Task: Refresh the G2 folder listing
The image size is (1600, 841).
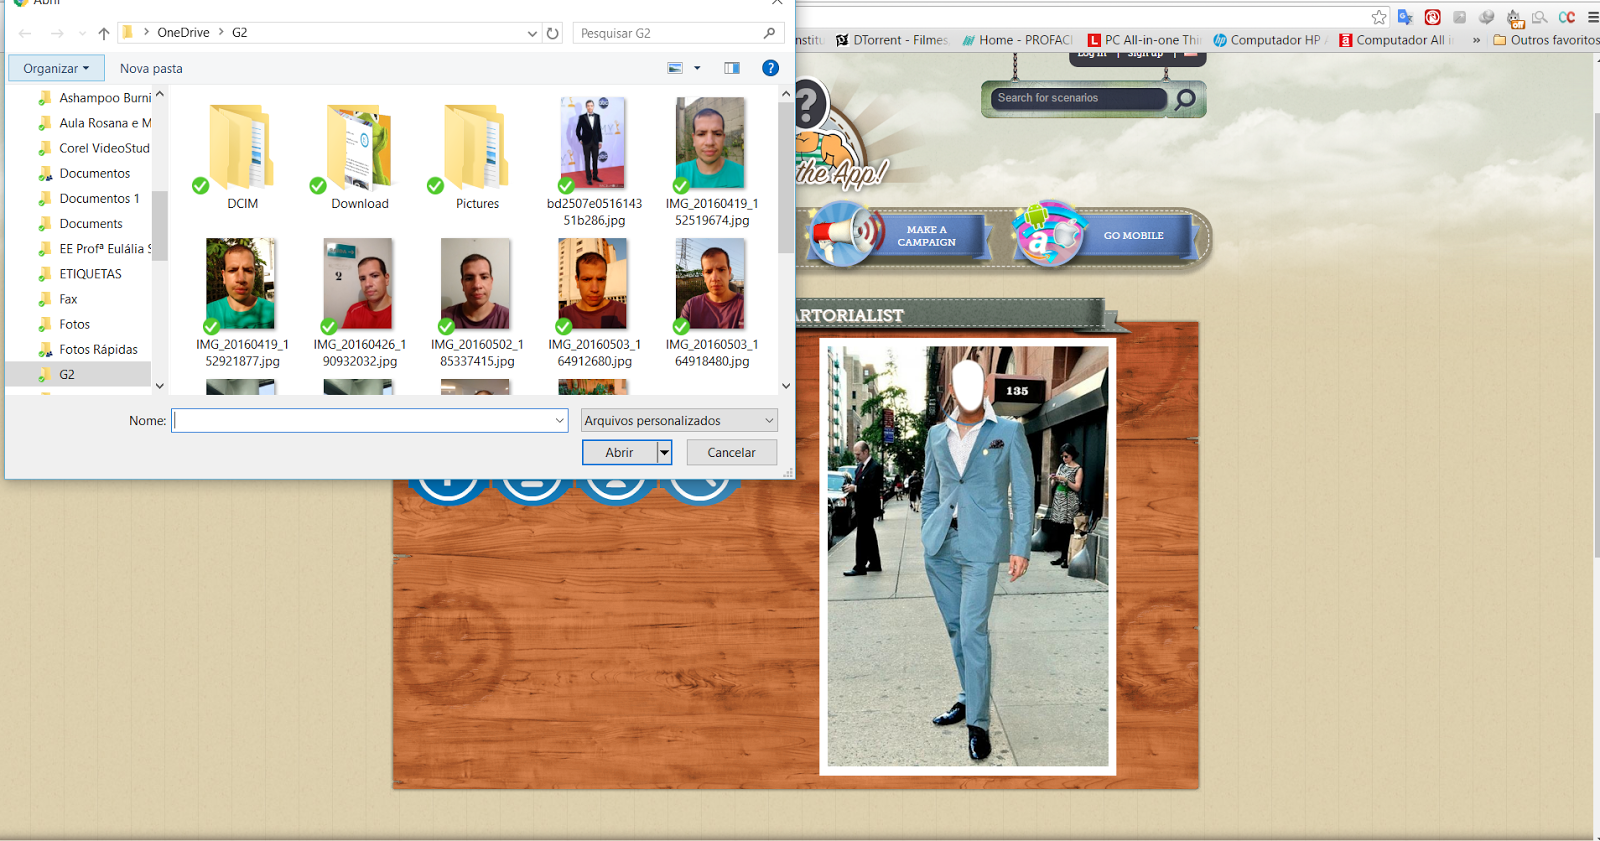Action: pos(552,33)
